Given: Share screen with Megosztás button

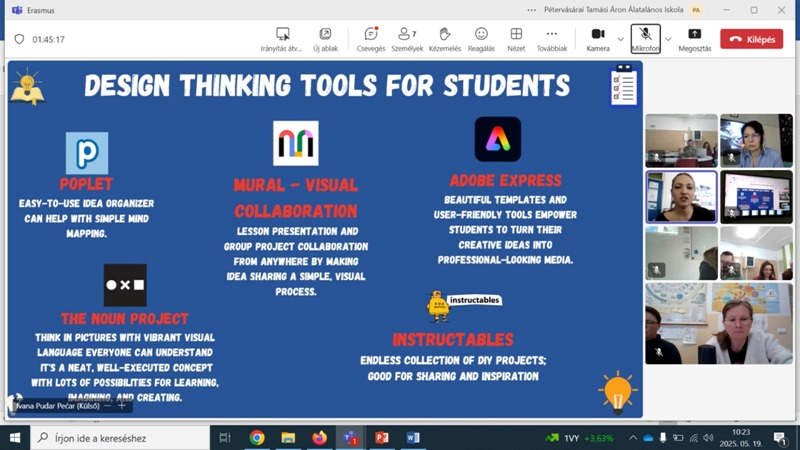Looking at the screenshot, I should pos(694,39).
